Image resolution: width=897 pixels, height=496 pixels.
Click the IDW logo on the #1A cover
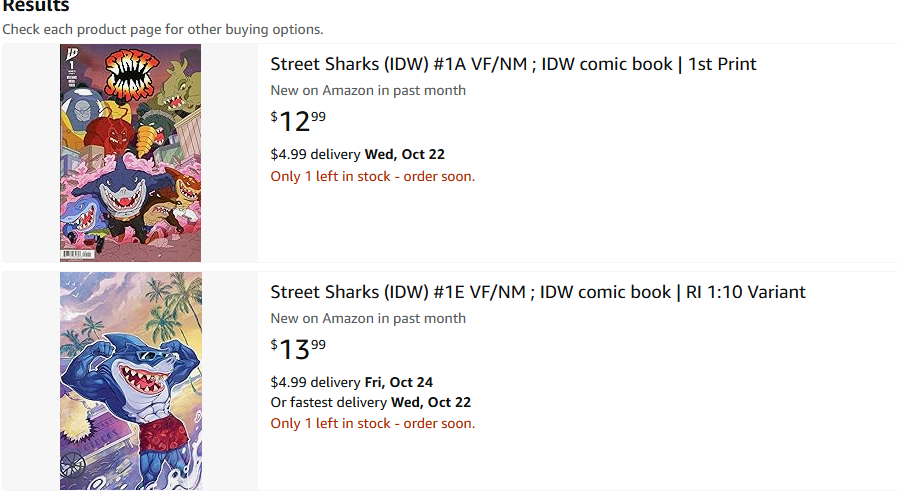(x=70, y=54)
